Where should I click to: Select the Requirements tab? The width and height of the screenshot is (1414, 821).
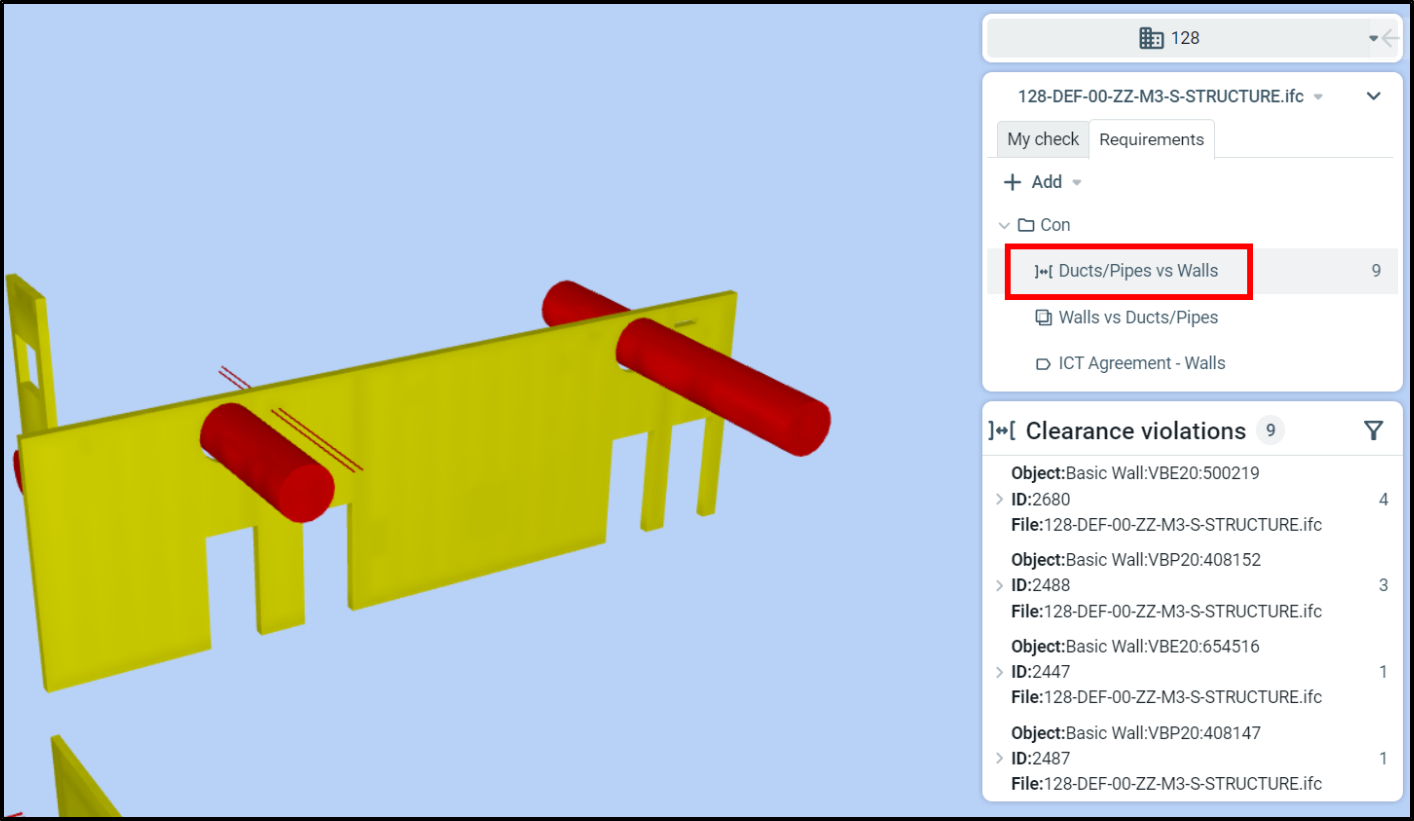pos(1151,139)
